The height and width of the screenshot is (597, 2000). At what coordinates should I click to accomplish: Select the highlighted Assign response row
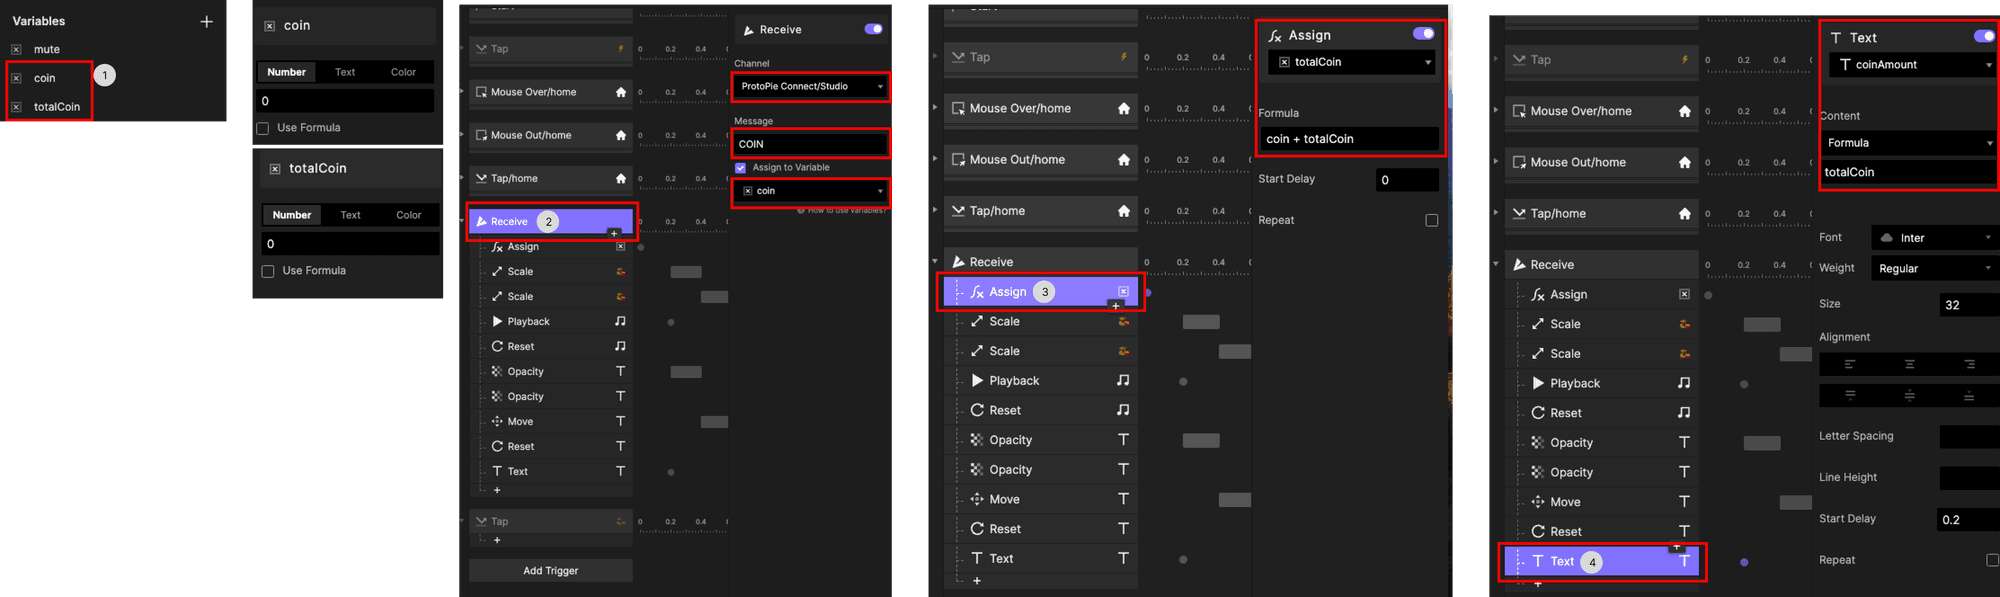1040,292
